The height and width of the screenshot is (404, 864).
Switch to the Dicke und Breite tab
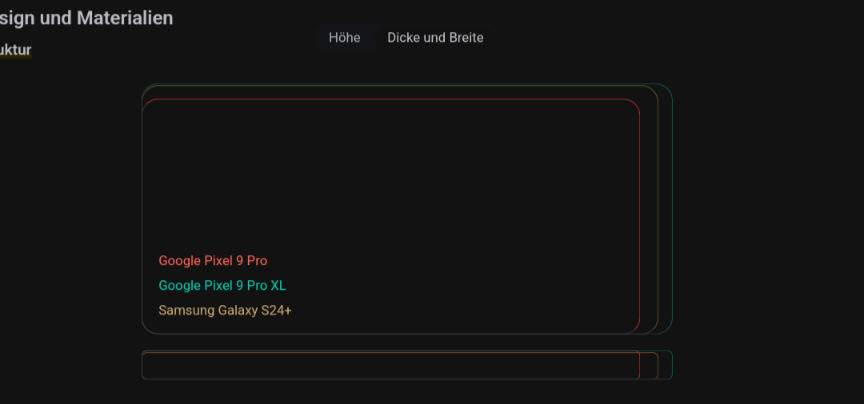pos(435,38)
